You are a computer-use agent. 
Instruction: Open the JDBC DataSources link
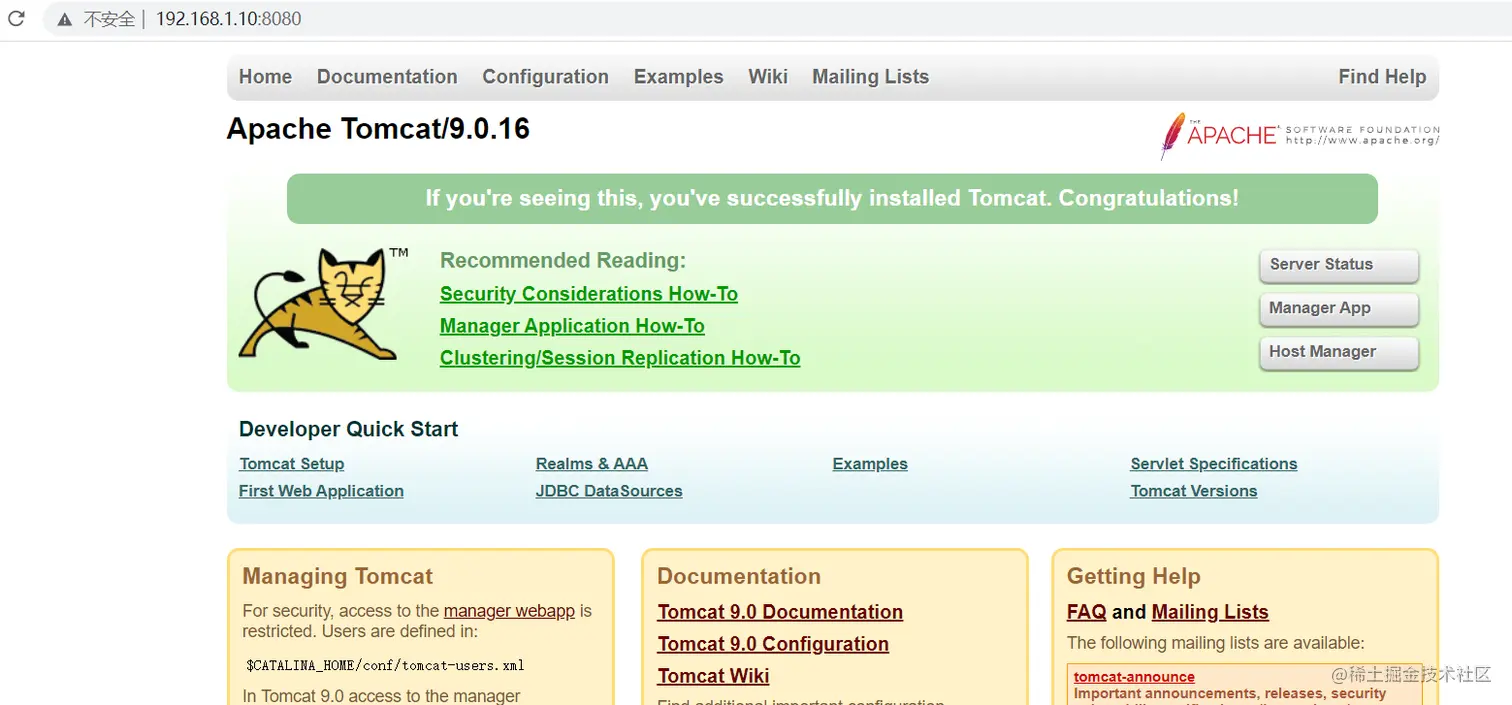pos(609,491)
